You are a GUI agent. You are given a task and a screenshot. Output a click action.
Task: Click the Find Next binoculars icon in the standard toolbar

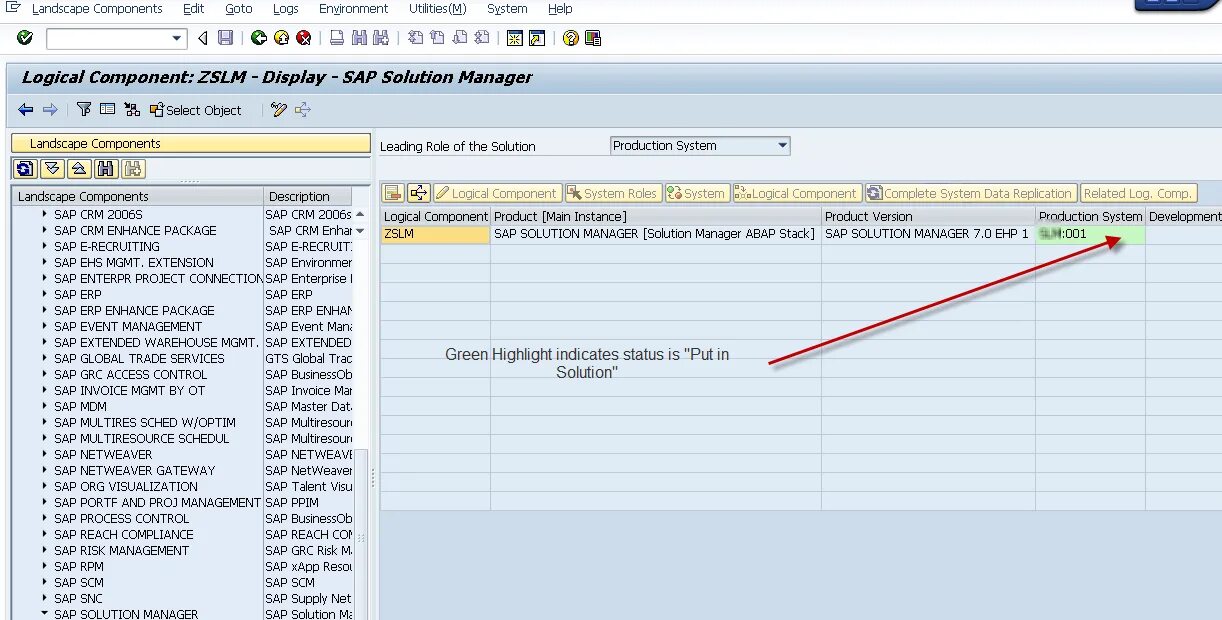380,38
